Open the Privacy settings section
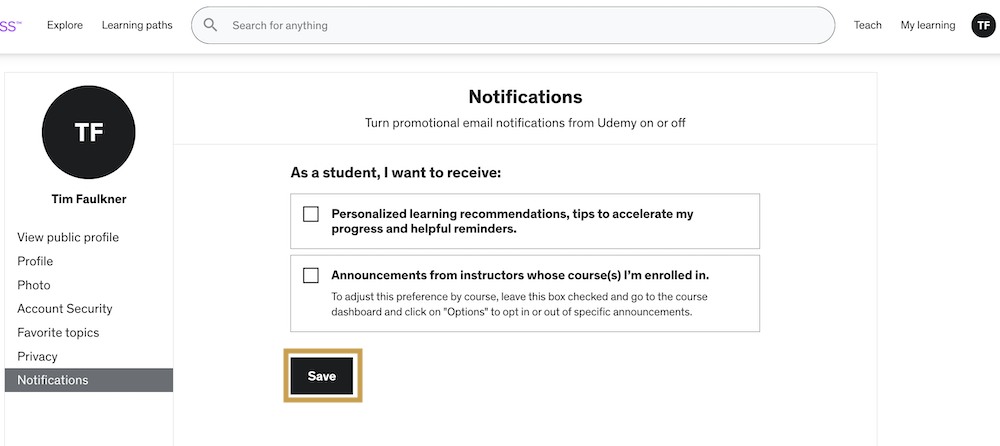Screen dimensions: 1000x446 (37, 357)
